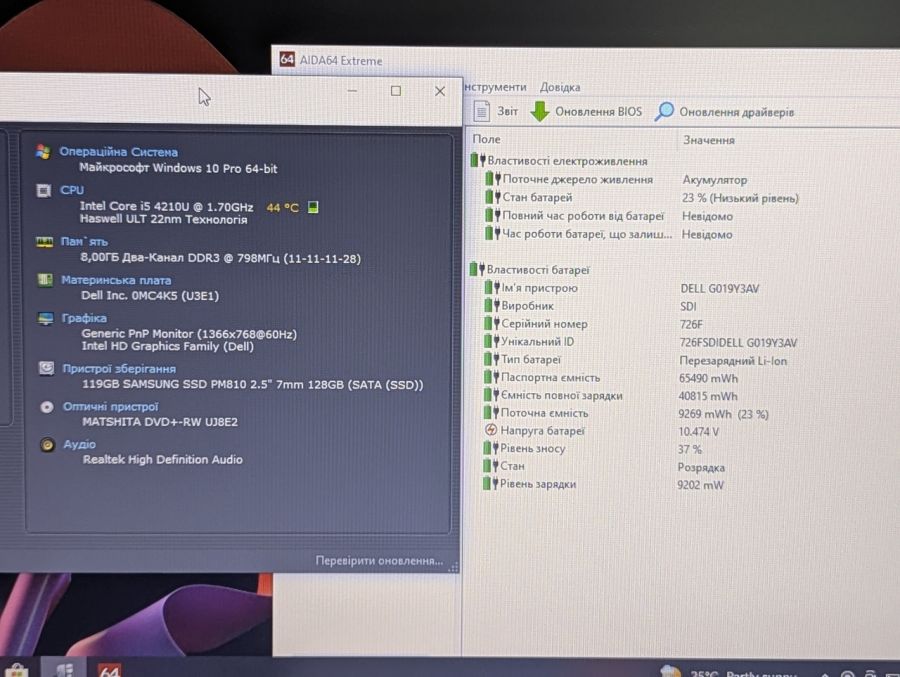Select the Стан field label showing Розрядка

click(512, 466)
